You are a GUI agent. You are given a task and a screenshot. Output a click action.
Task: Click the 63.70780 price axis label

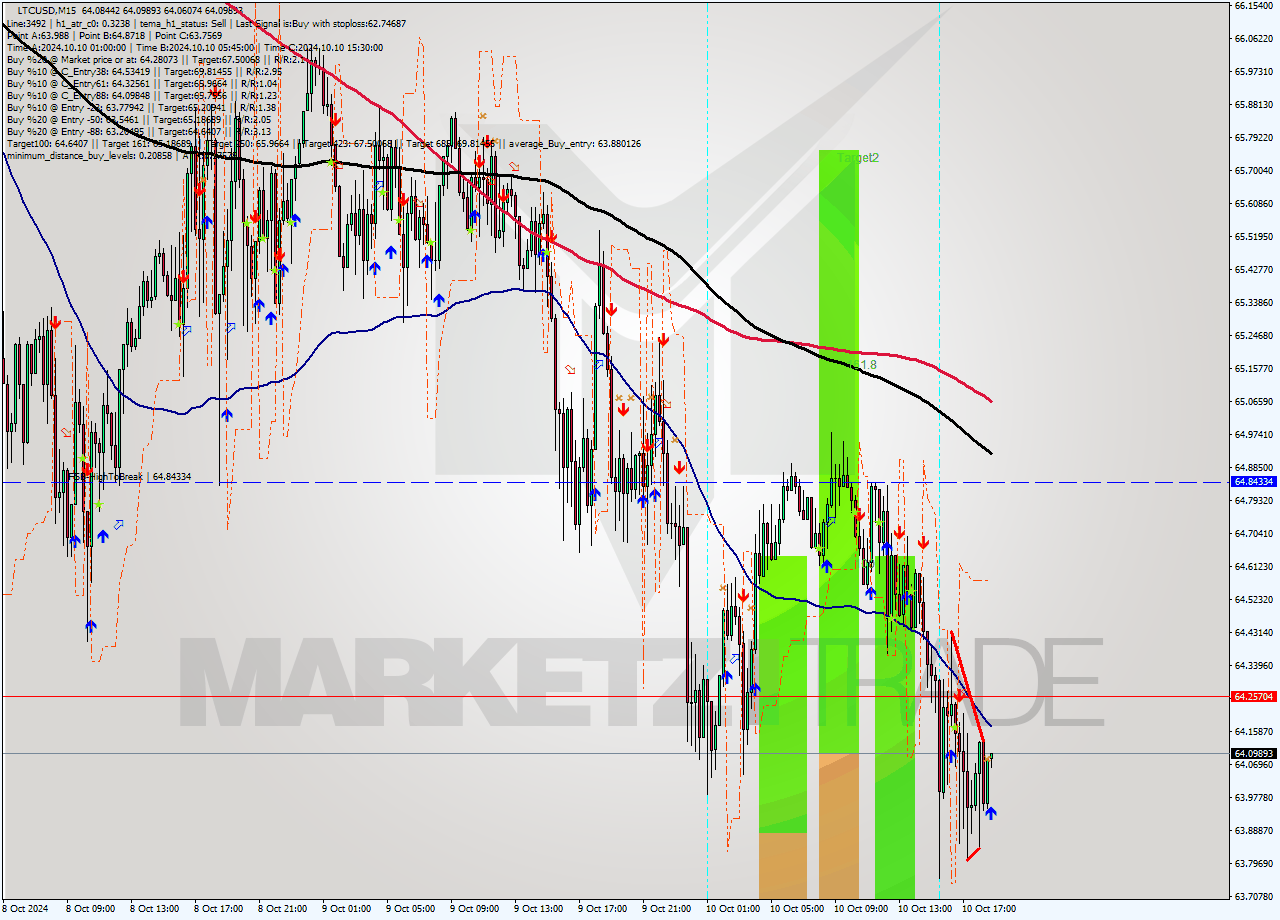[x=1254, y=896]
